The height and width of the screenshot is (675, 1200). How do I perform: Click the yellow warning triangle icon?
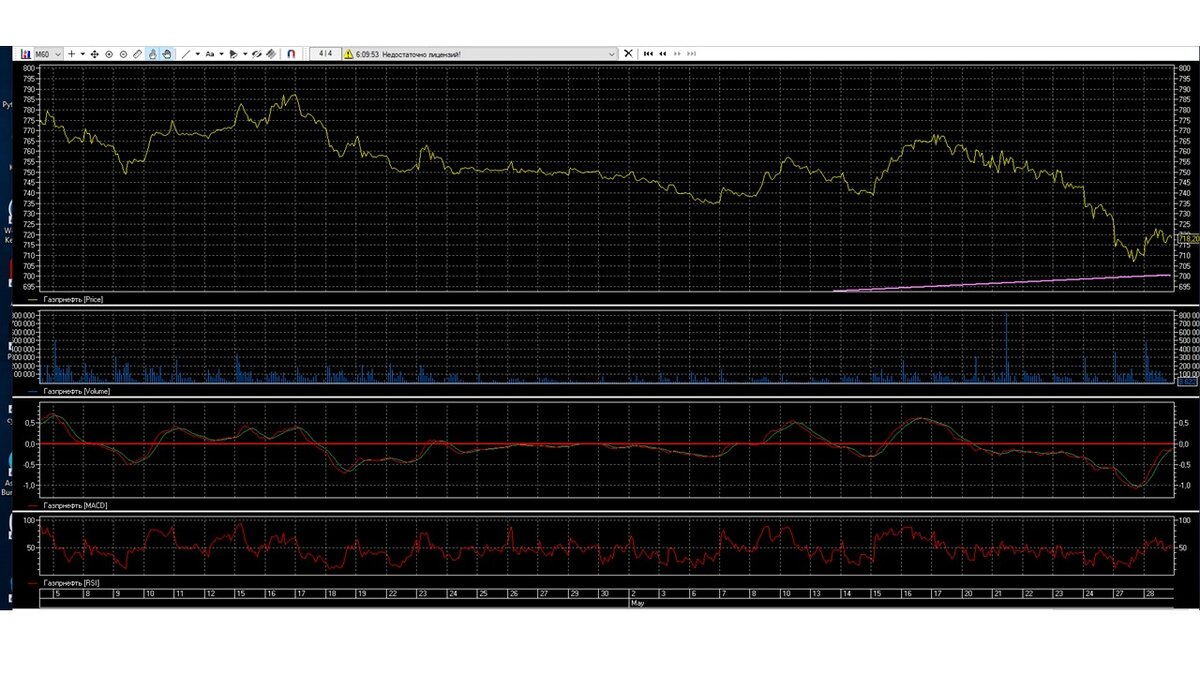point(349,54)
